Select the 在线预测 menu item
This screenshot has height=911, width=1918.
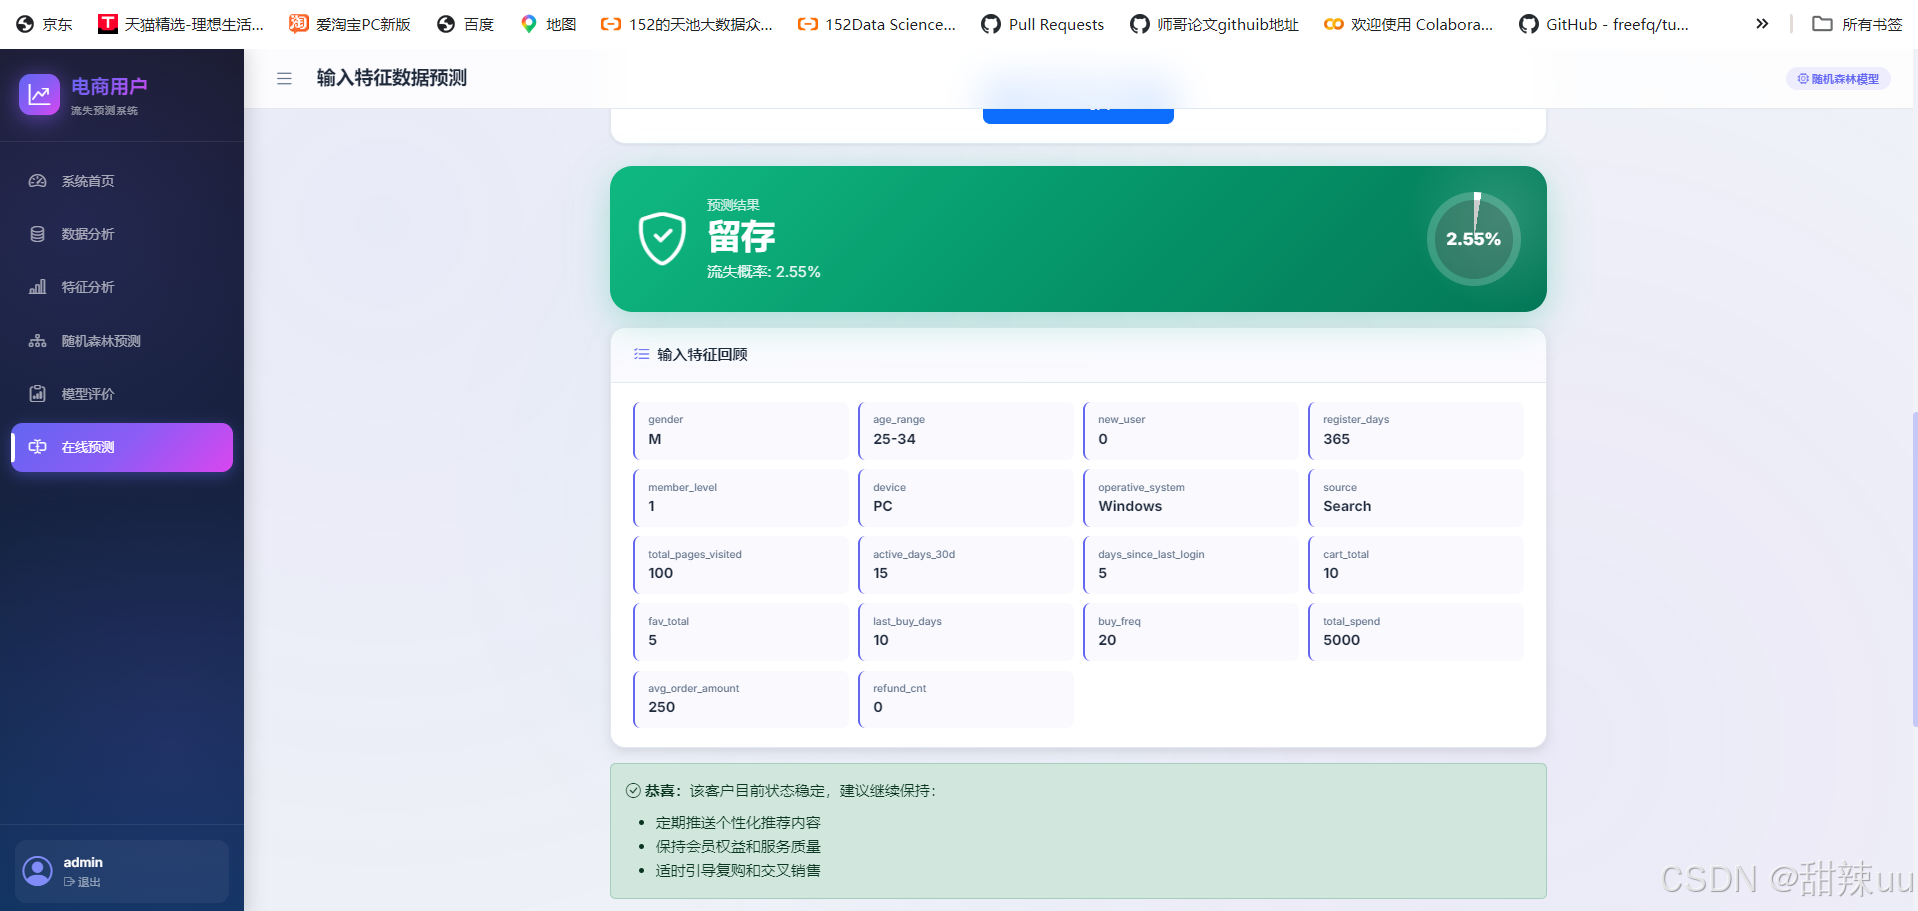[x=122, y=447]
